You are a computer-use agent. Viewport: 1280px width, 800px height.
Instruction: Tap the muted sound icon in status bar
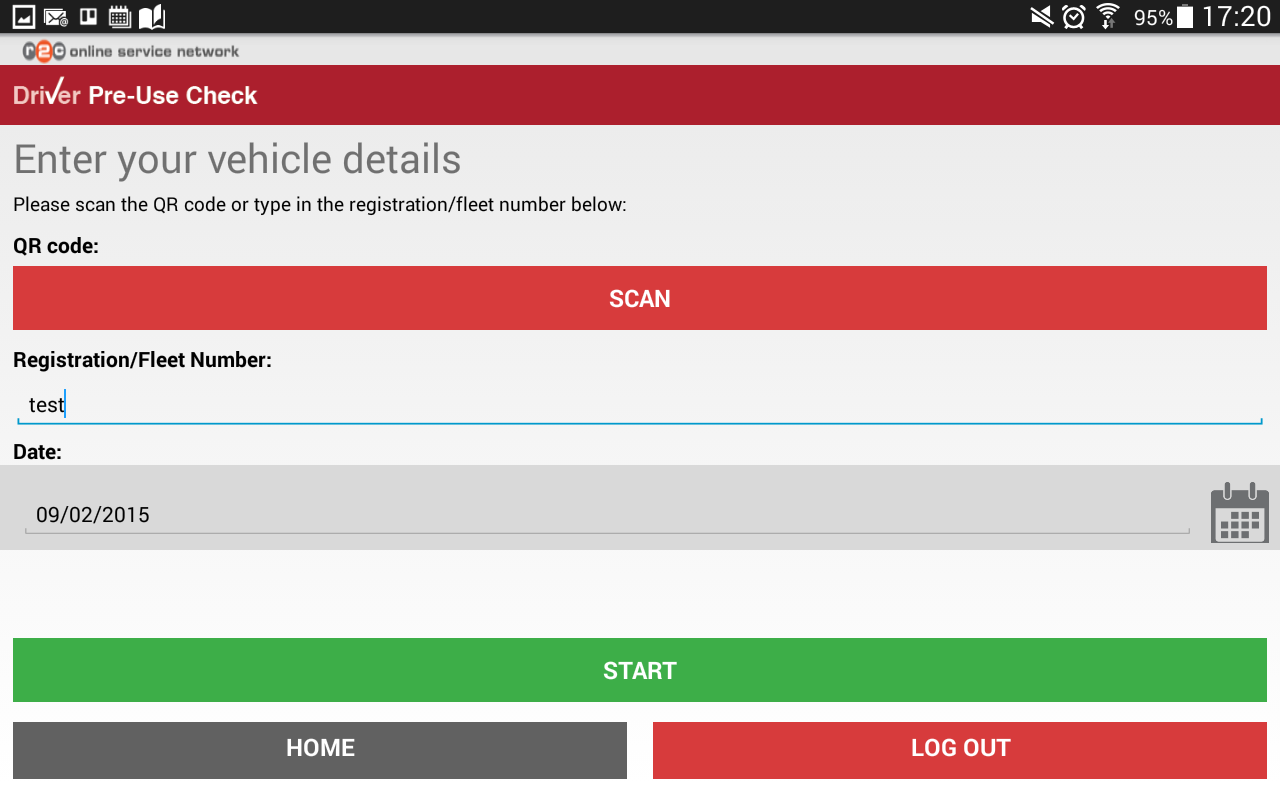1040,16
